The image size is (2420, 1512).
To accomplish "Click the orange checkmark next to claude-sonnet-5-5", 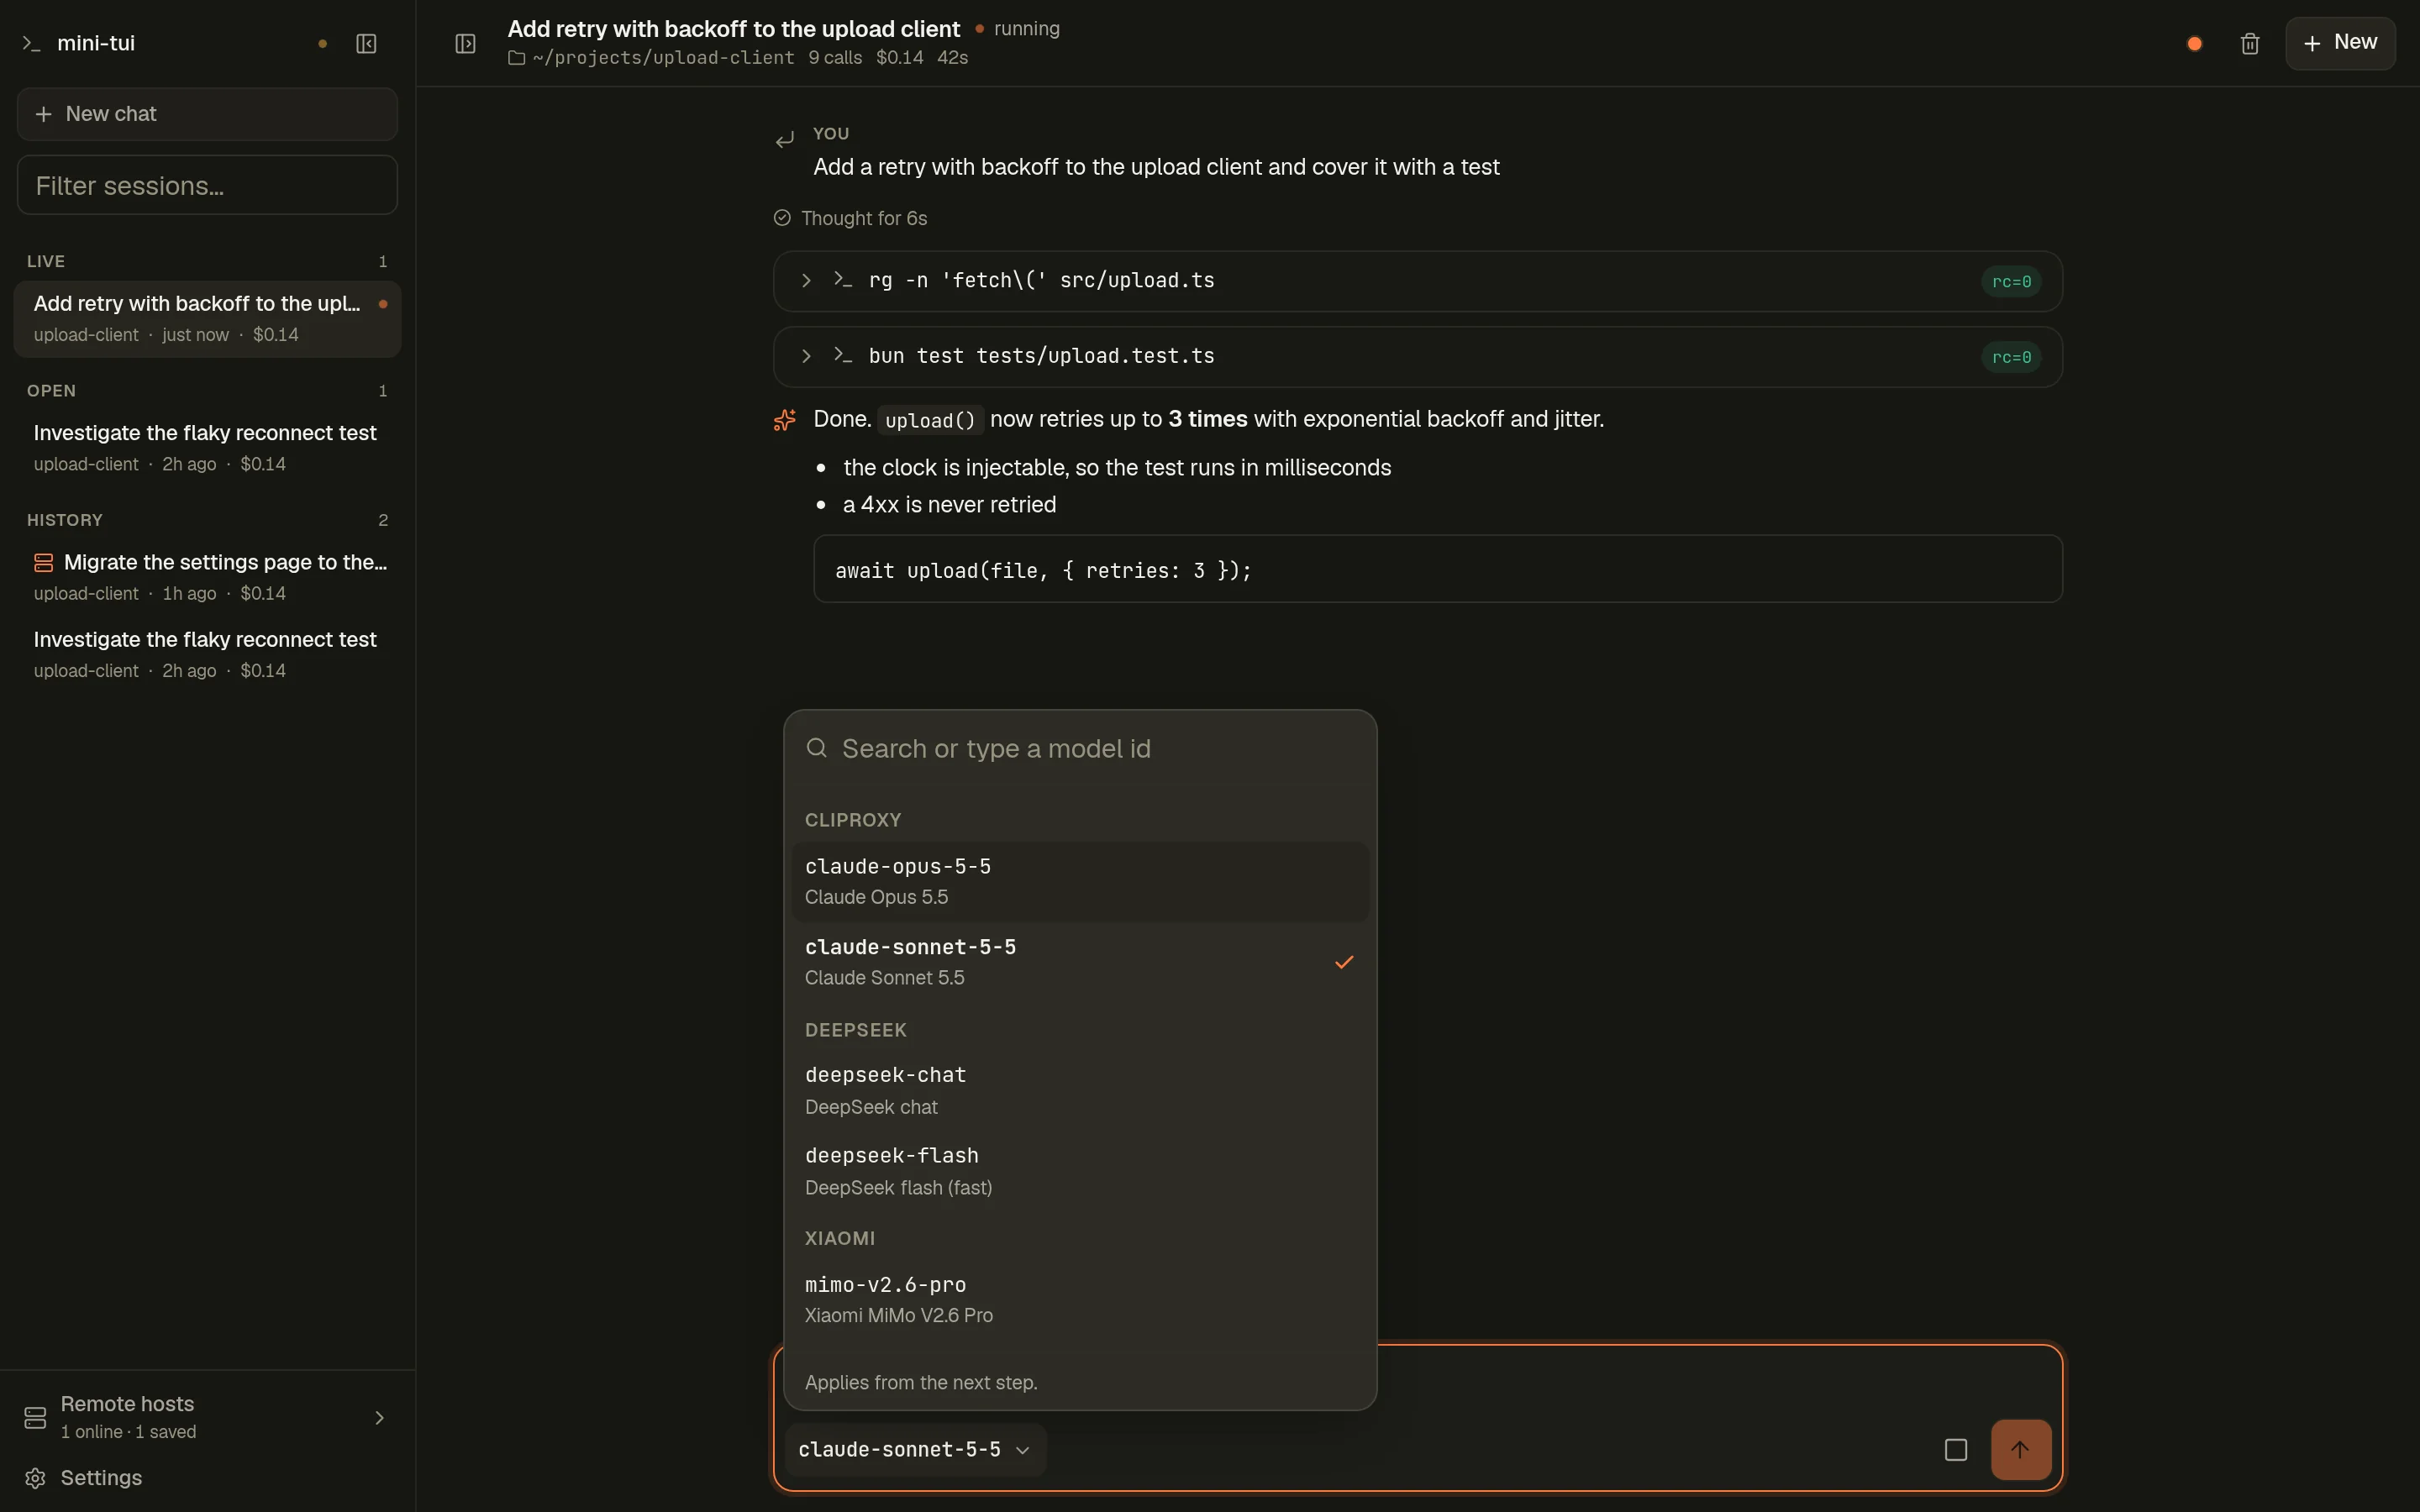I will coord(1344,961).
